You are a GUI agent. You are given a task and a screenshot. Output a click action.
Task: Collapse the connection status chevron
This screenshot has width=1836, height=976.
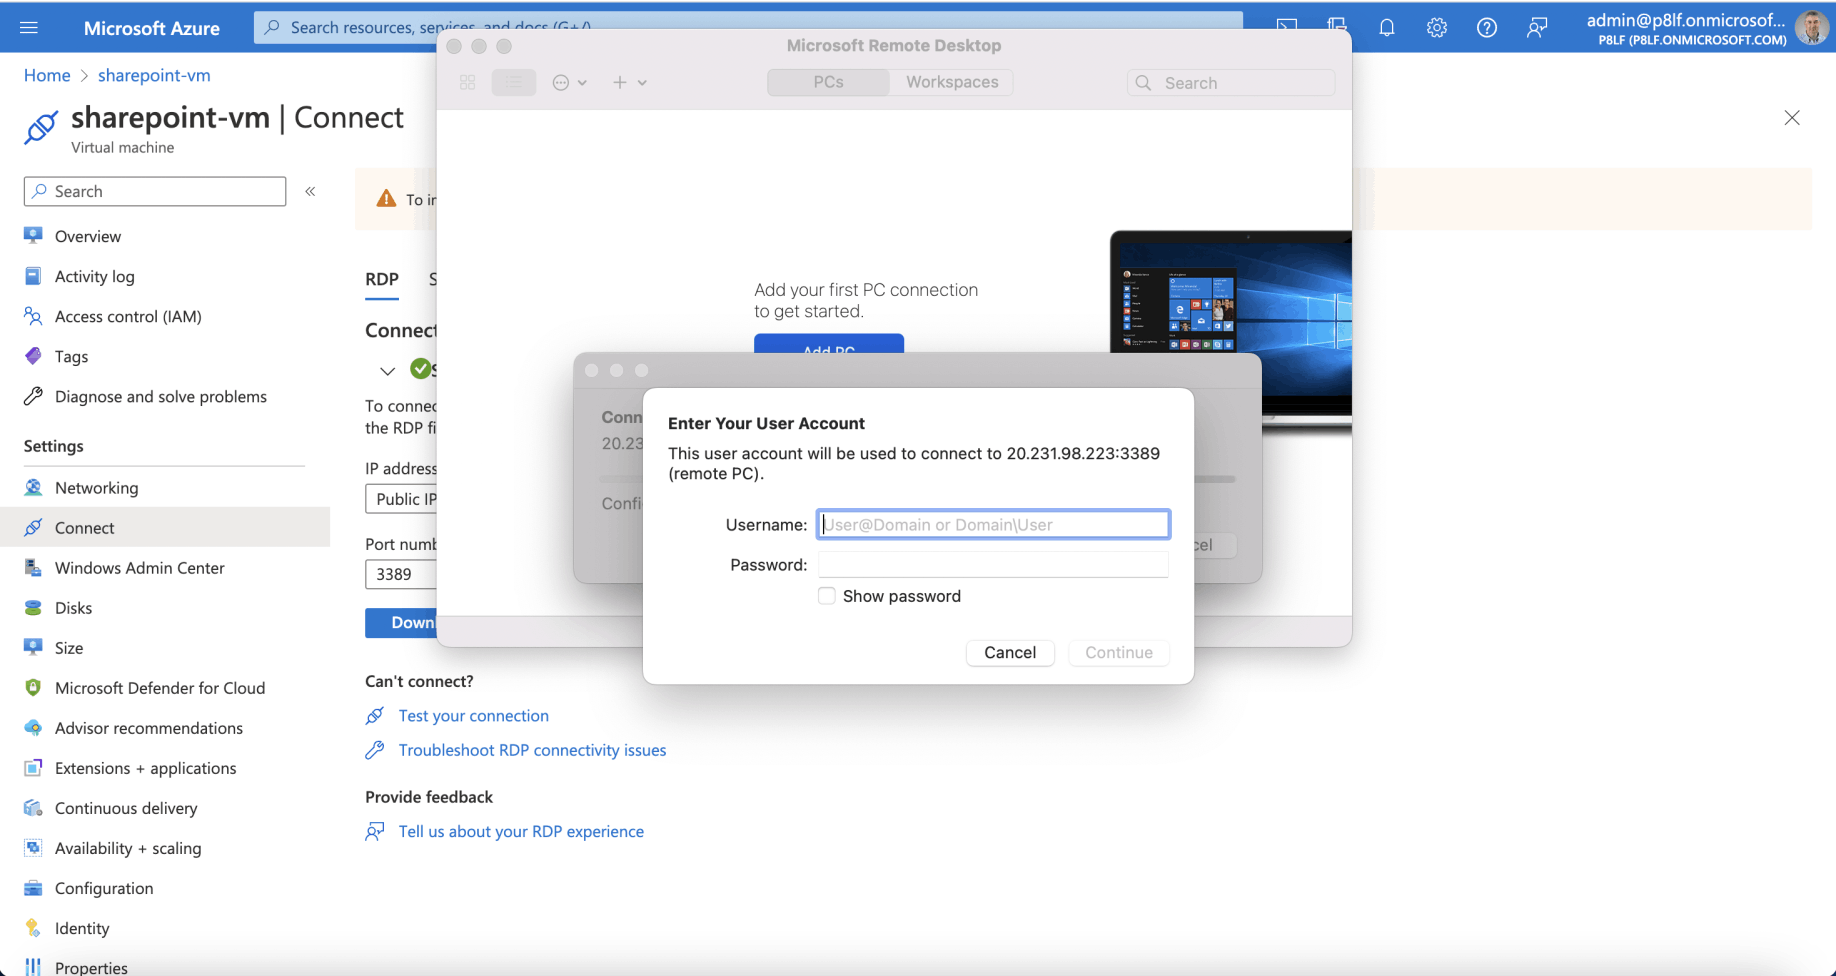click(387, 371)
